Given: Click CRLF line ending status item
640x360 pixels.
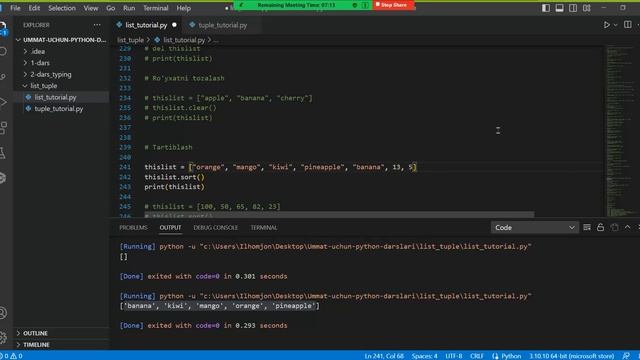Looking at the screenshot, I should click(476, 356).
